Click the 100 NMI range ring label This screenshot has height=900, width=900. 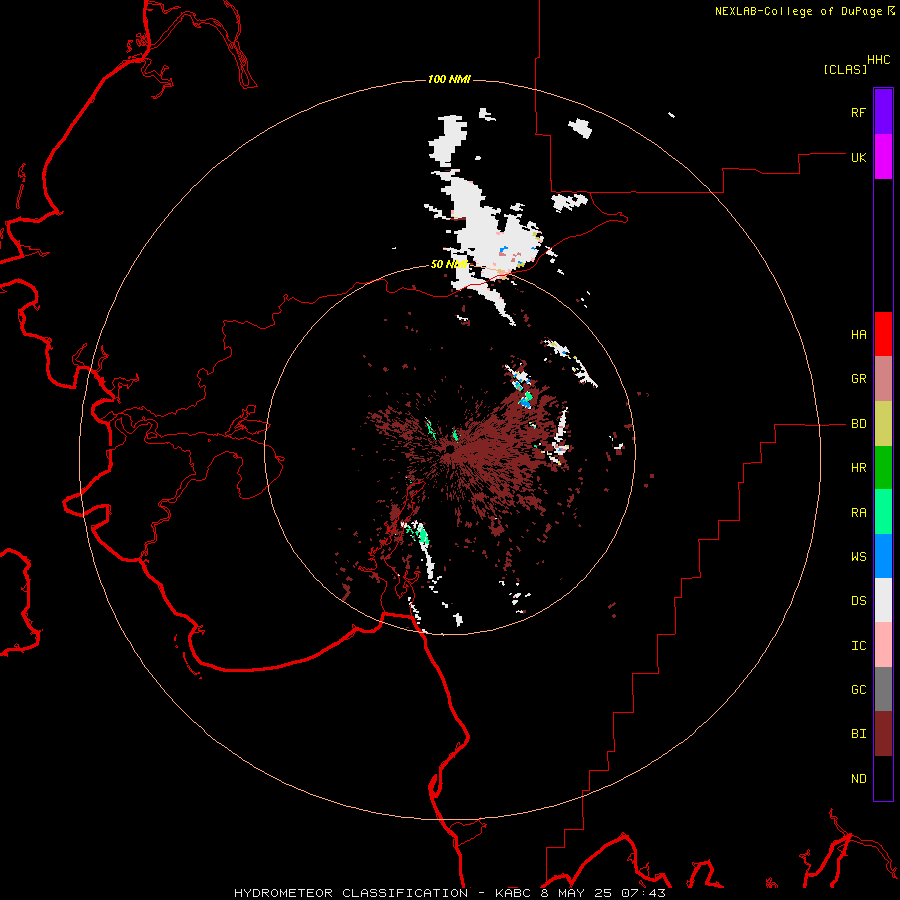(x=449, y=79)
